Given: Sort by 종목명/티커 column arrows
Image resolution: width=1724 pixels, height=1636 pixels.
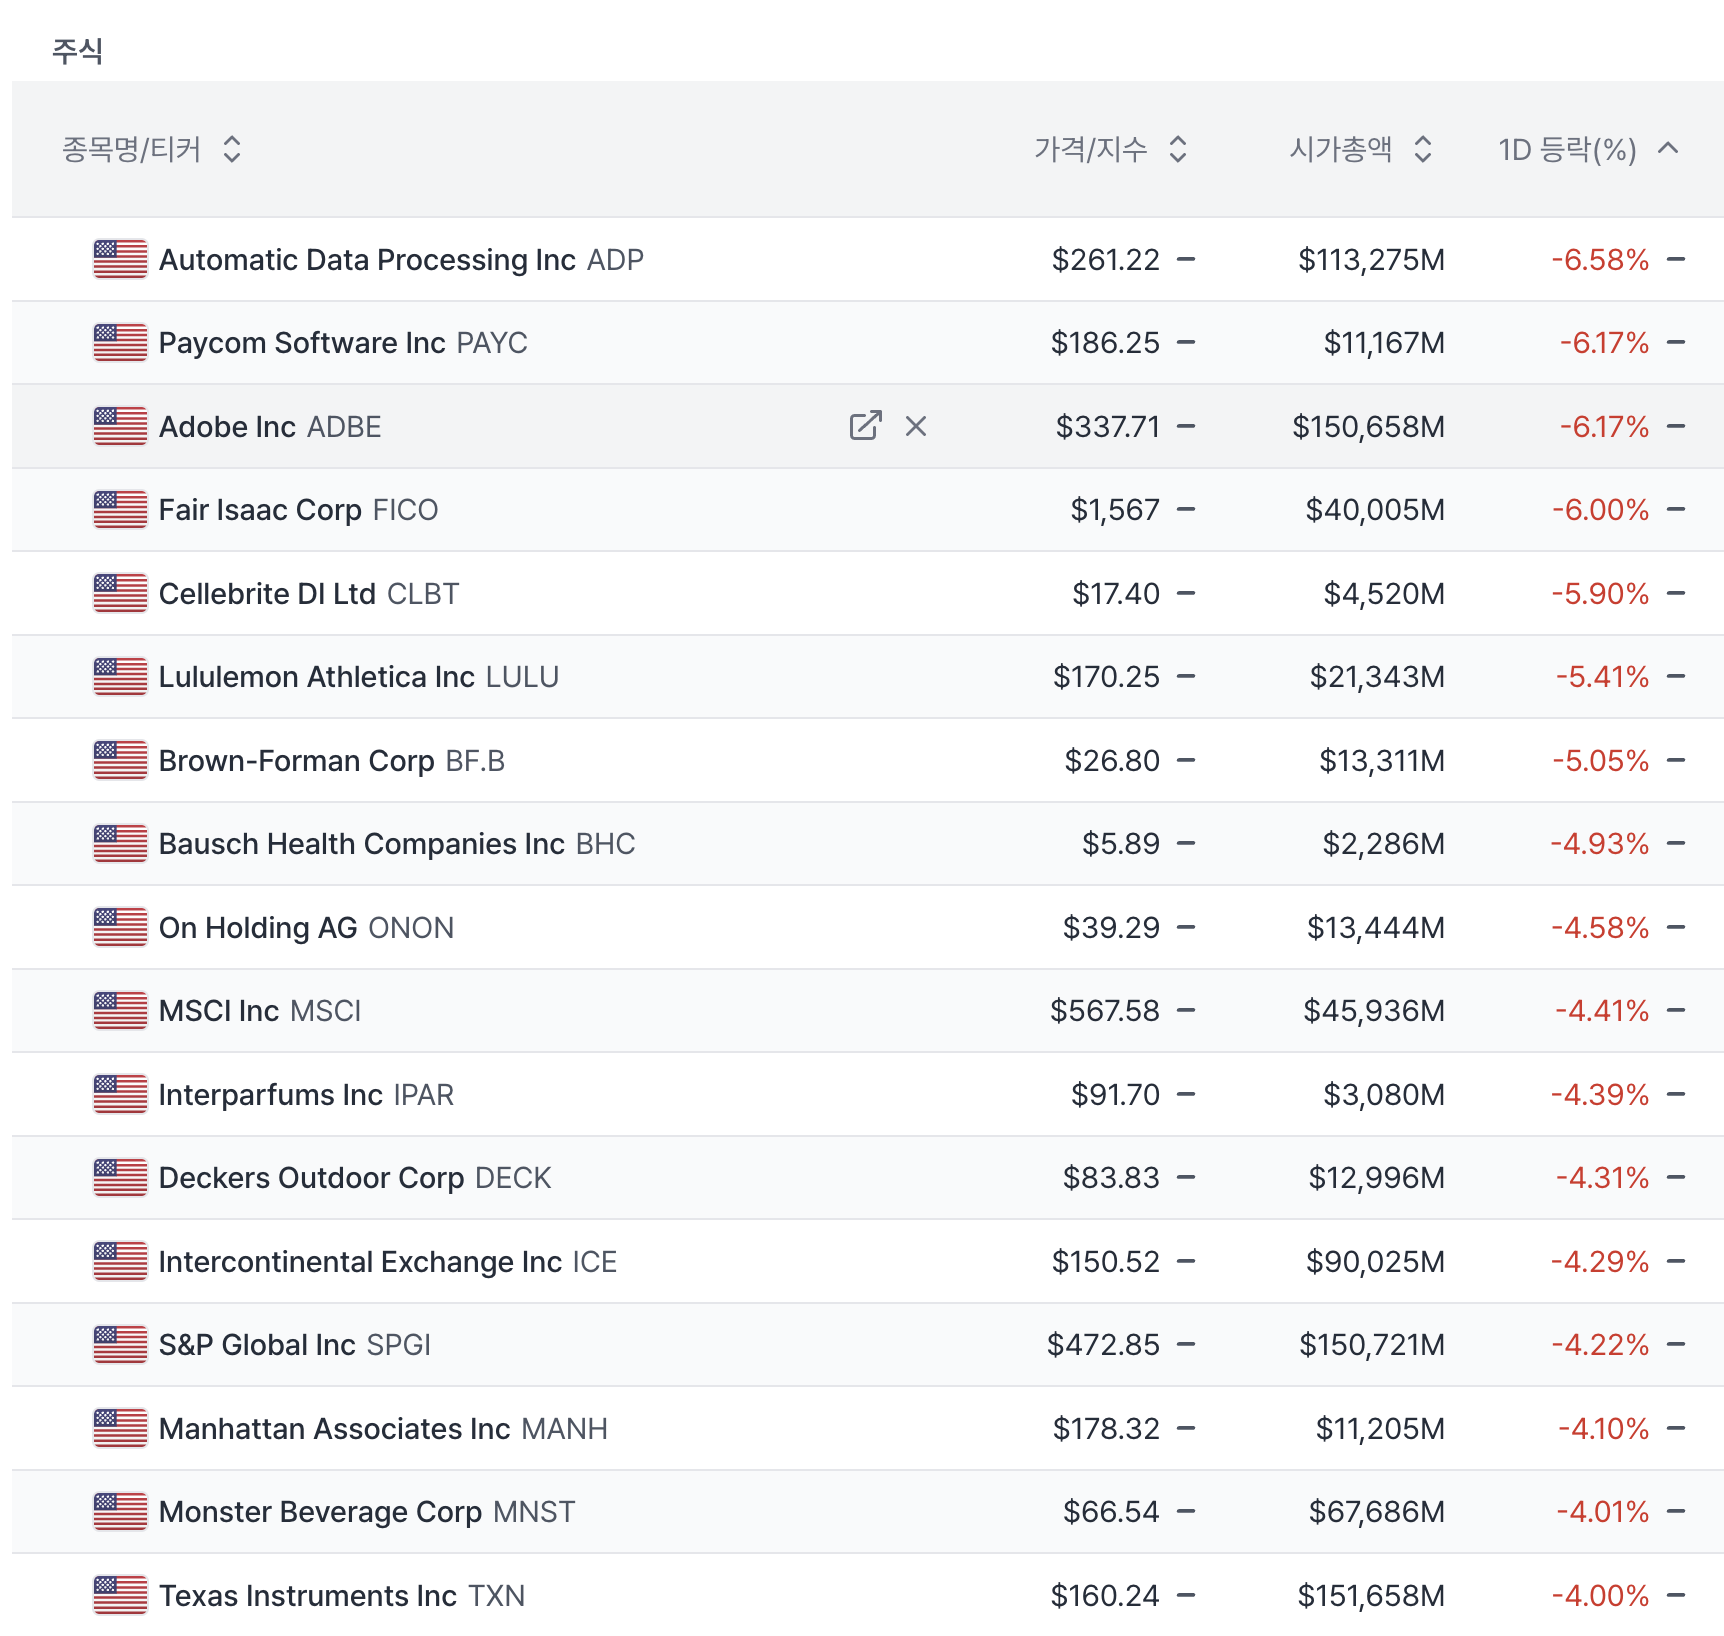Looking at the screenshot, I should pos(232,149).
